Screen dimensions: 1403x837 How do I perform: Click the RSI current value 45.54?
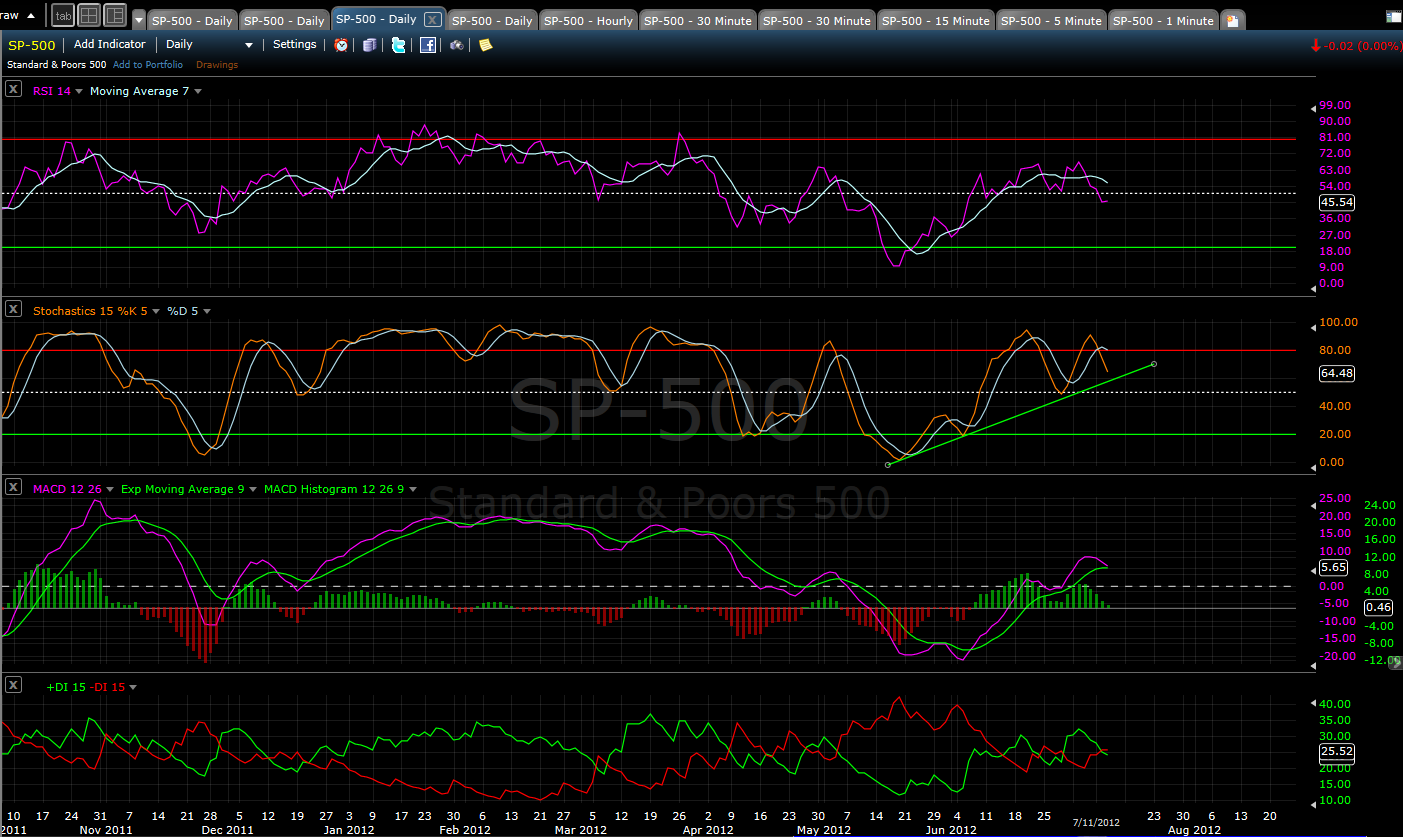pos(1337,201)
